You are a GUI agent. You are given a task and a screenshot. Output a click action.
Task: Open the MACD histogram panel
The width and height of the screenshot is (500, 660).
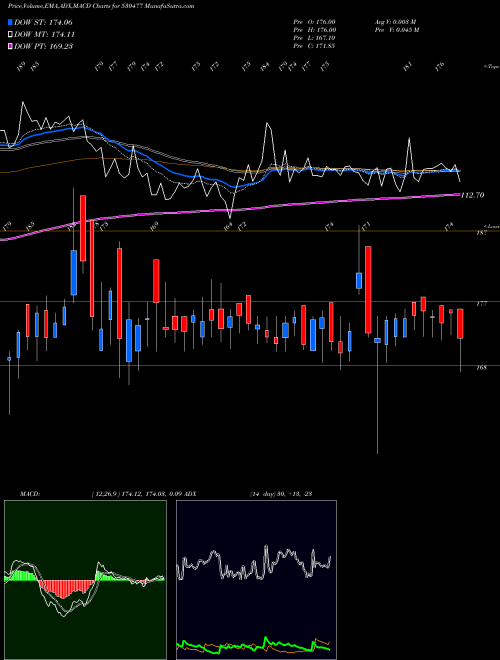pos(85,580)
